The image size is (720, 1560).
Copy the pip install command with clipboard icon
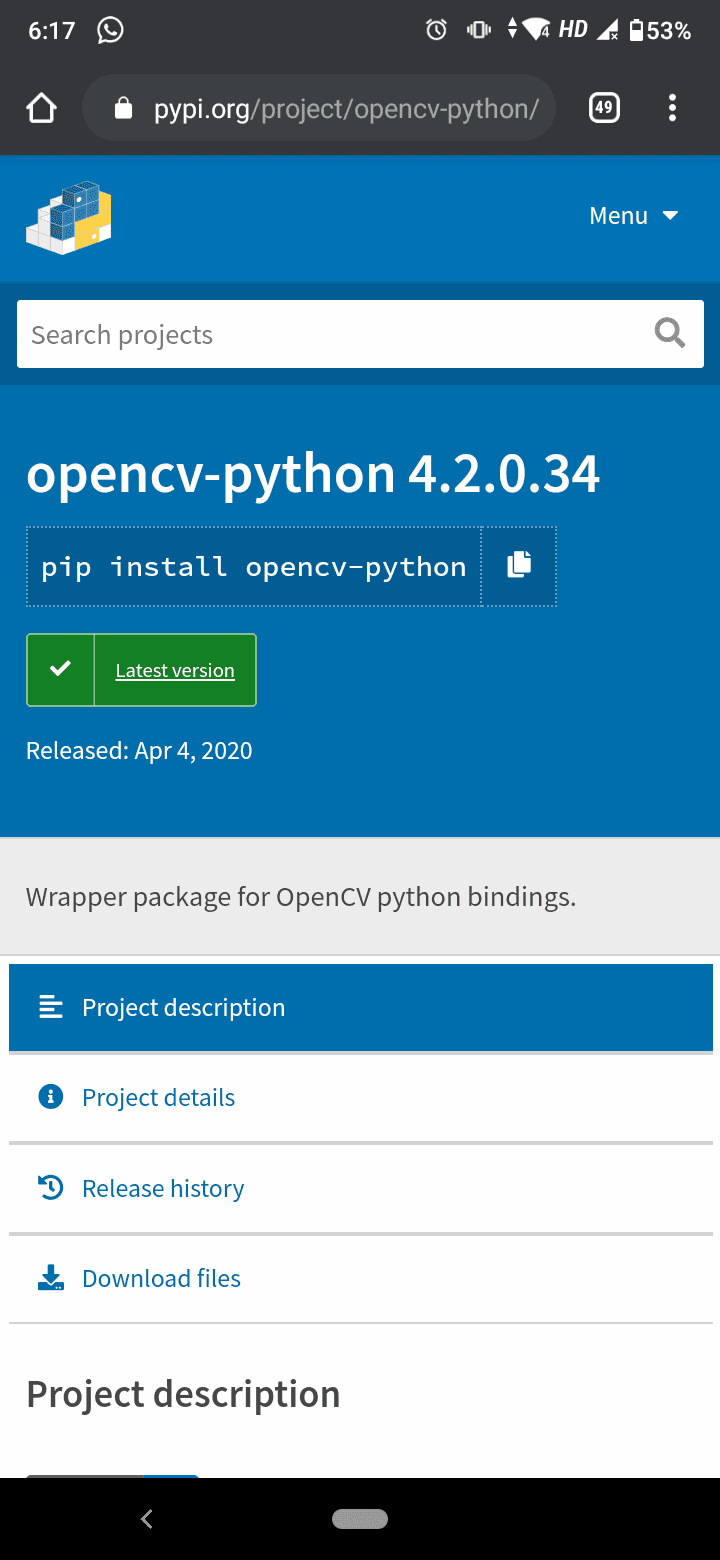click(x=519, y=566)
